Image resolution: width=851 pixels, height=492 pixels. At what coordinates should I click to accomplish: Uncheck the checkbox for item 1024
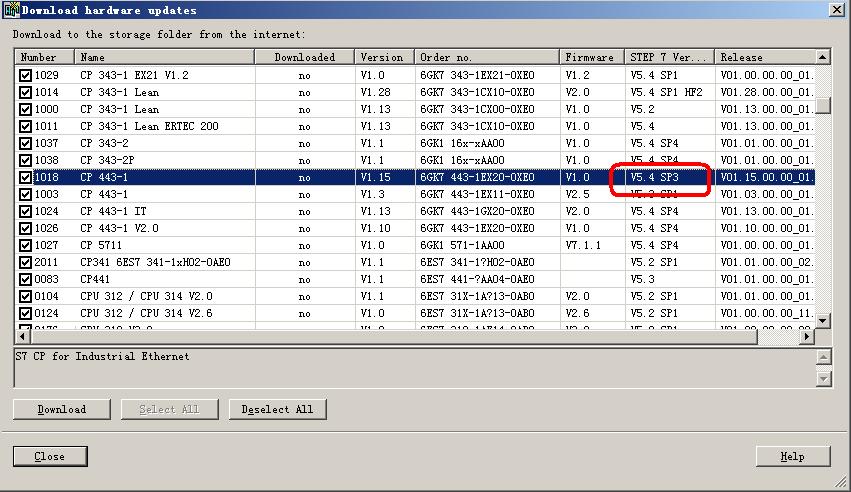point(26,212)
